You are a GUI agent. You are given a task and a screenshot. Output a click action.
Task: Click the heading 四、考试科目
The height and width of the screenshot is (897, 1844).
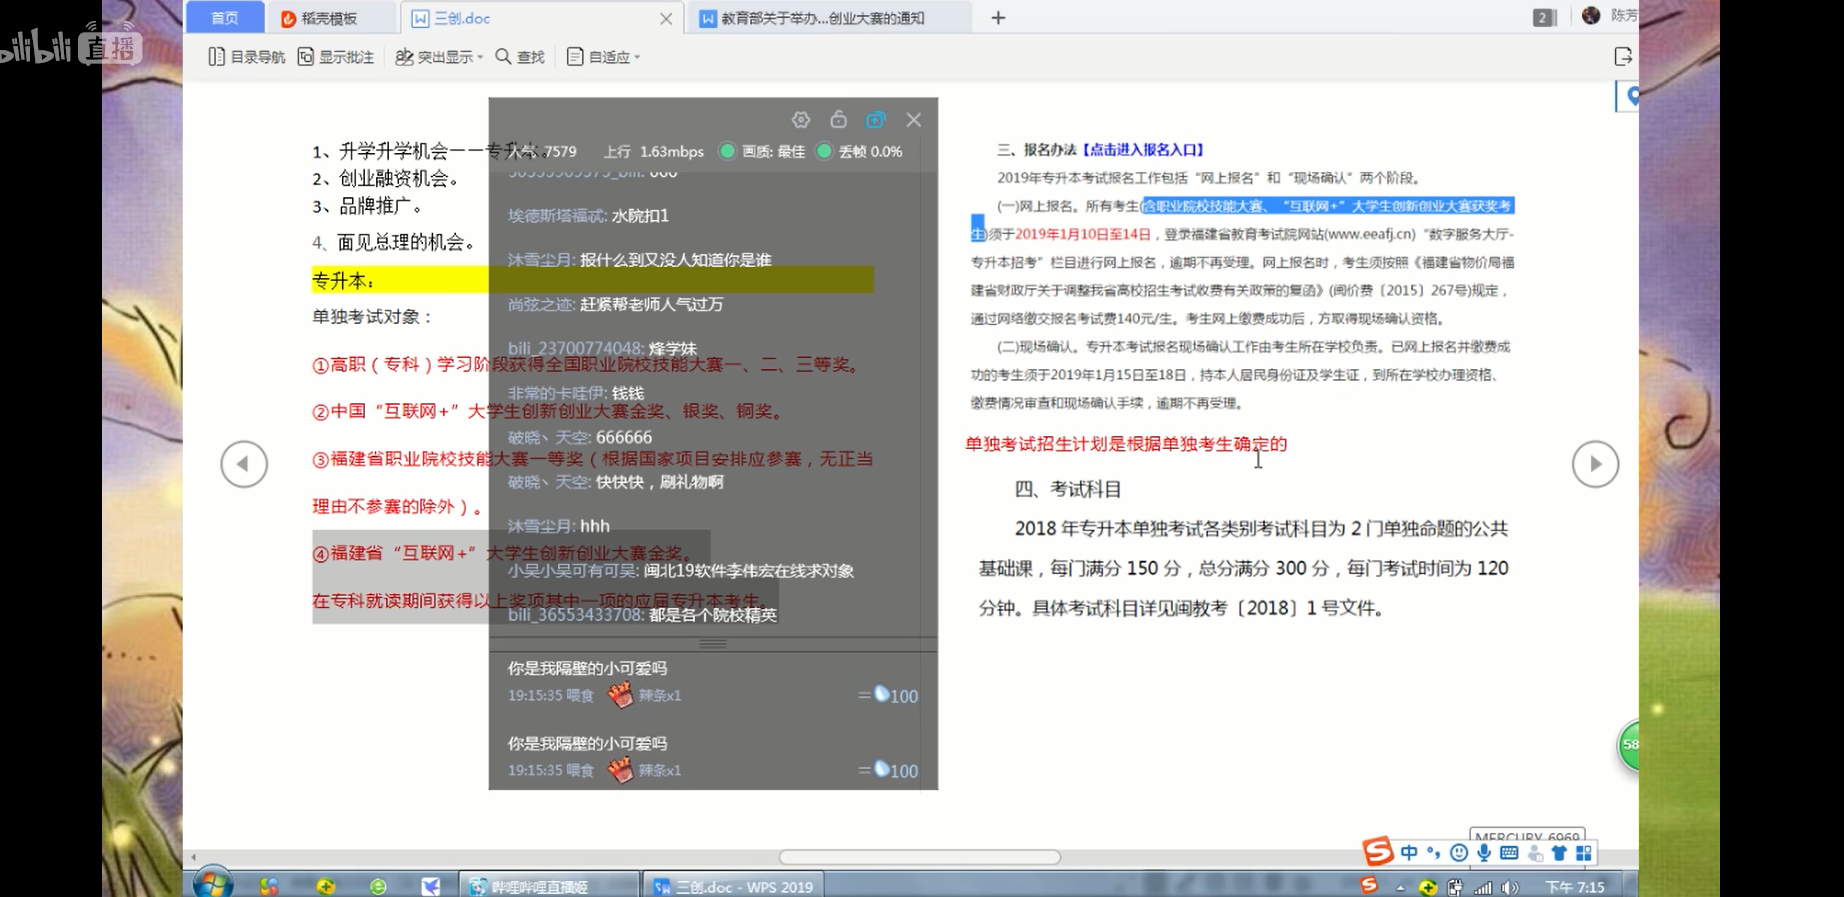tap(1068, 489)
